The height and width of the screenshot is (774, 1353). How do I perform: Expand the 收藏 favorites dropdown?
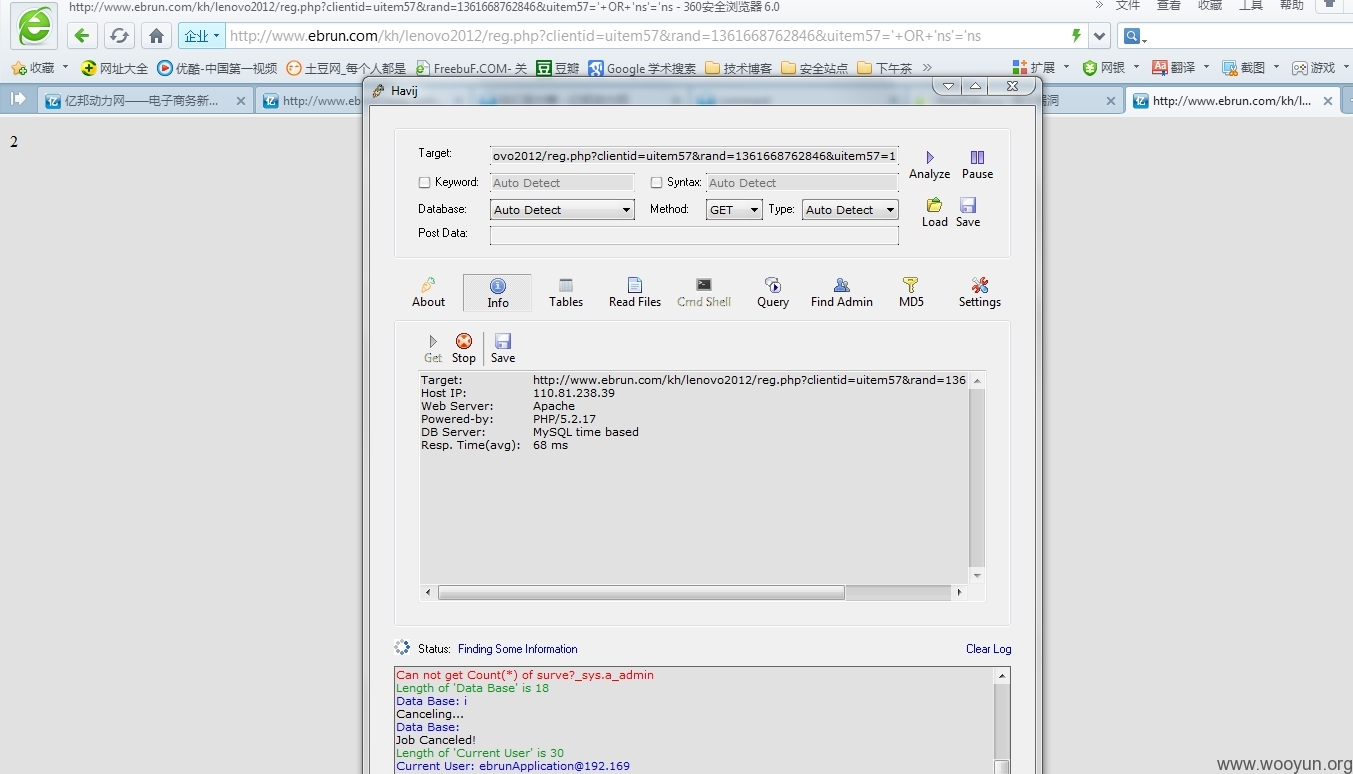pyautogui.click(x=66, y=67)
